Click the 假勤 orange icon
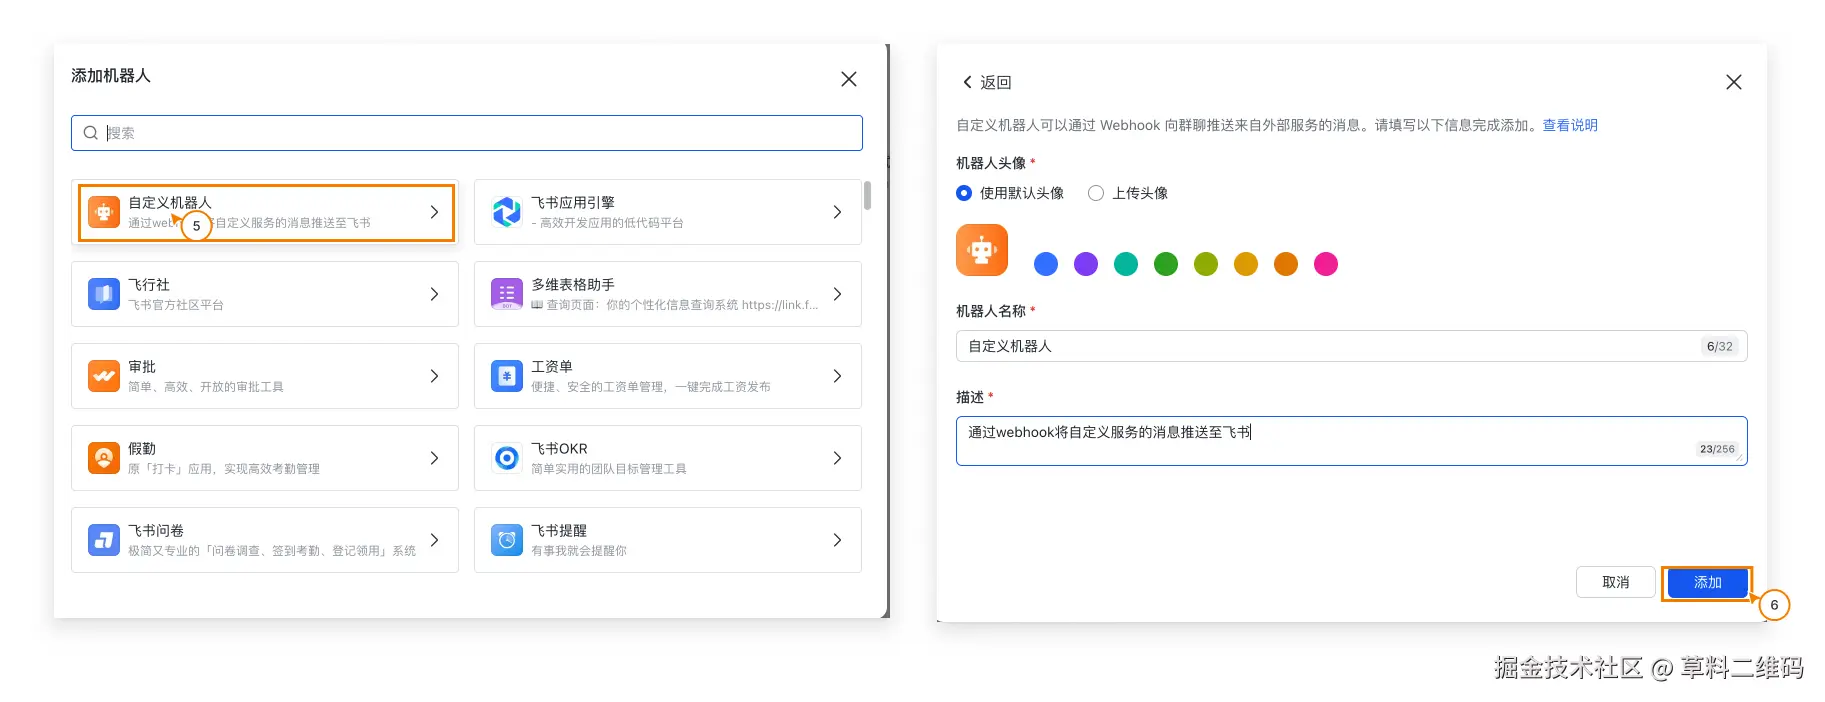The width and height of the screenshot is (1825, 702). (x=104, y=458)
